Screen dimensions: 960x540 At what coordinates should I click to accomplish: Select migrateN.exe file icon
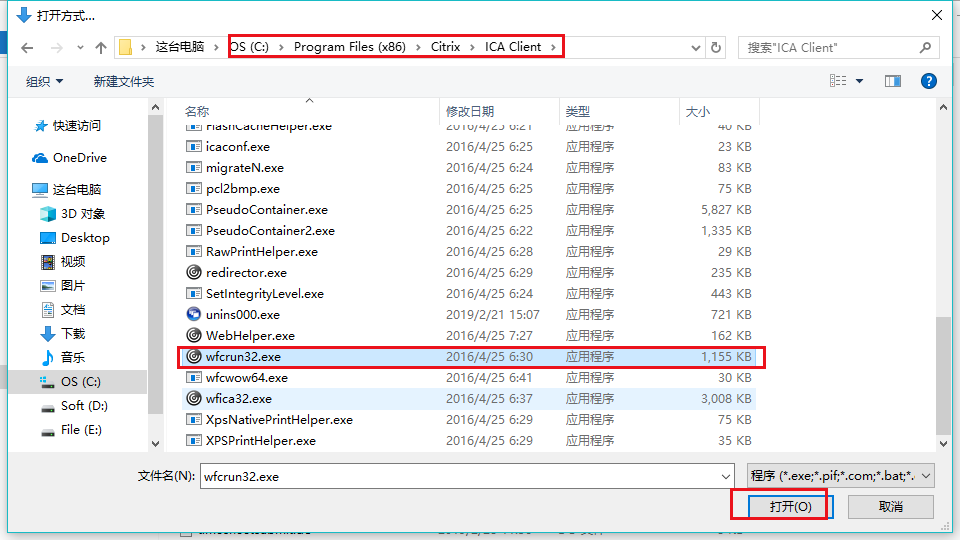193,167
